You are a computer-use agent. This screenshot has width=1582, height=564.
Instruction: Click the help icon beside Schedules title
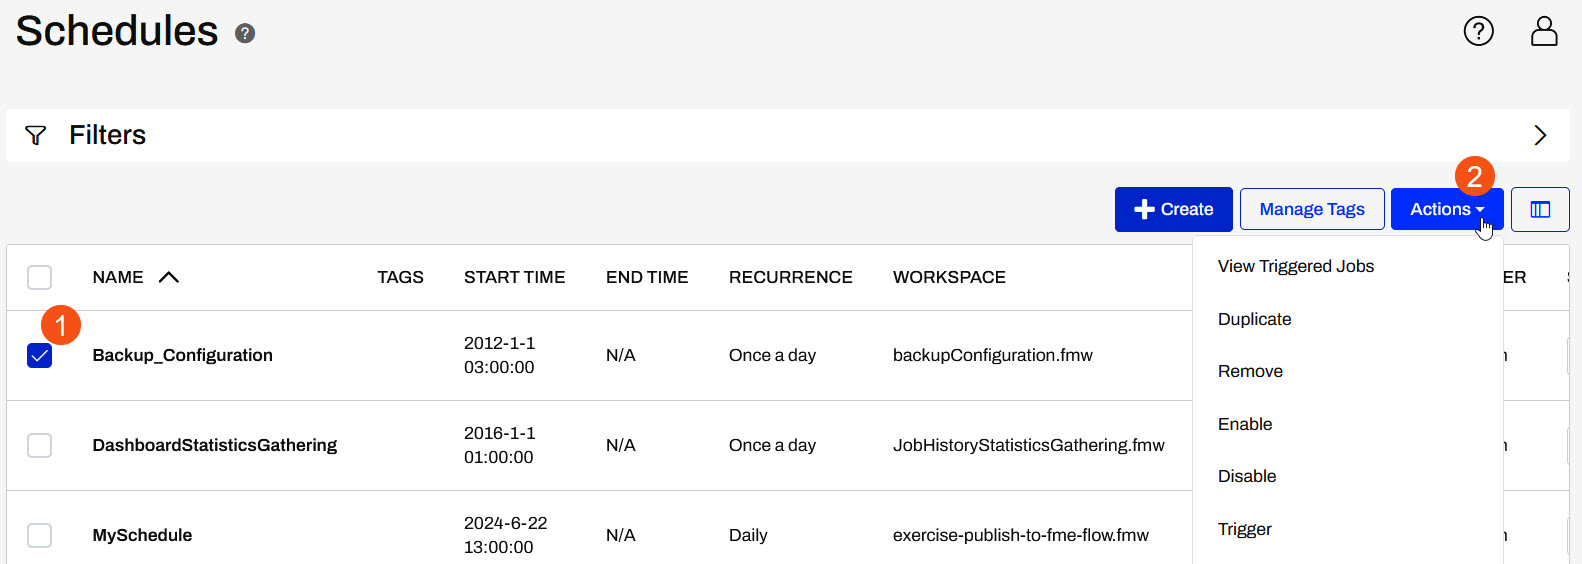tap(245, 34)
